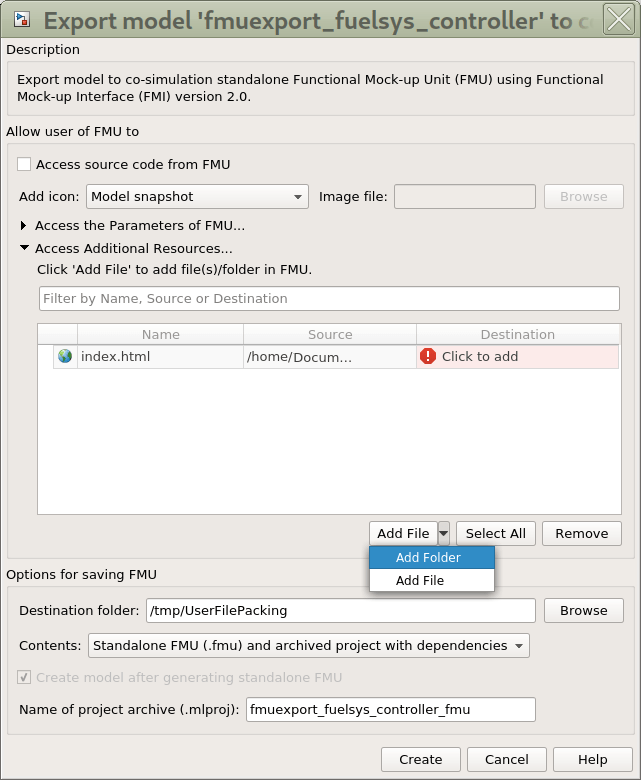641x780 pixels.
Task: Click the Filter by Name search field
Action: pyautogui.click(x=329, y=299)
